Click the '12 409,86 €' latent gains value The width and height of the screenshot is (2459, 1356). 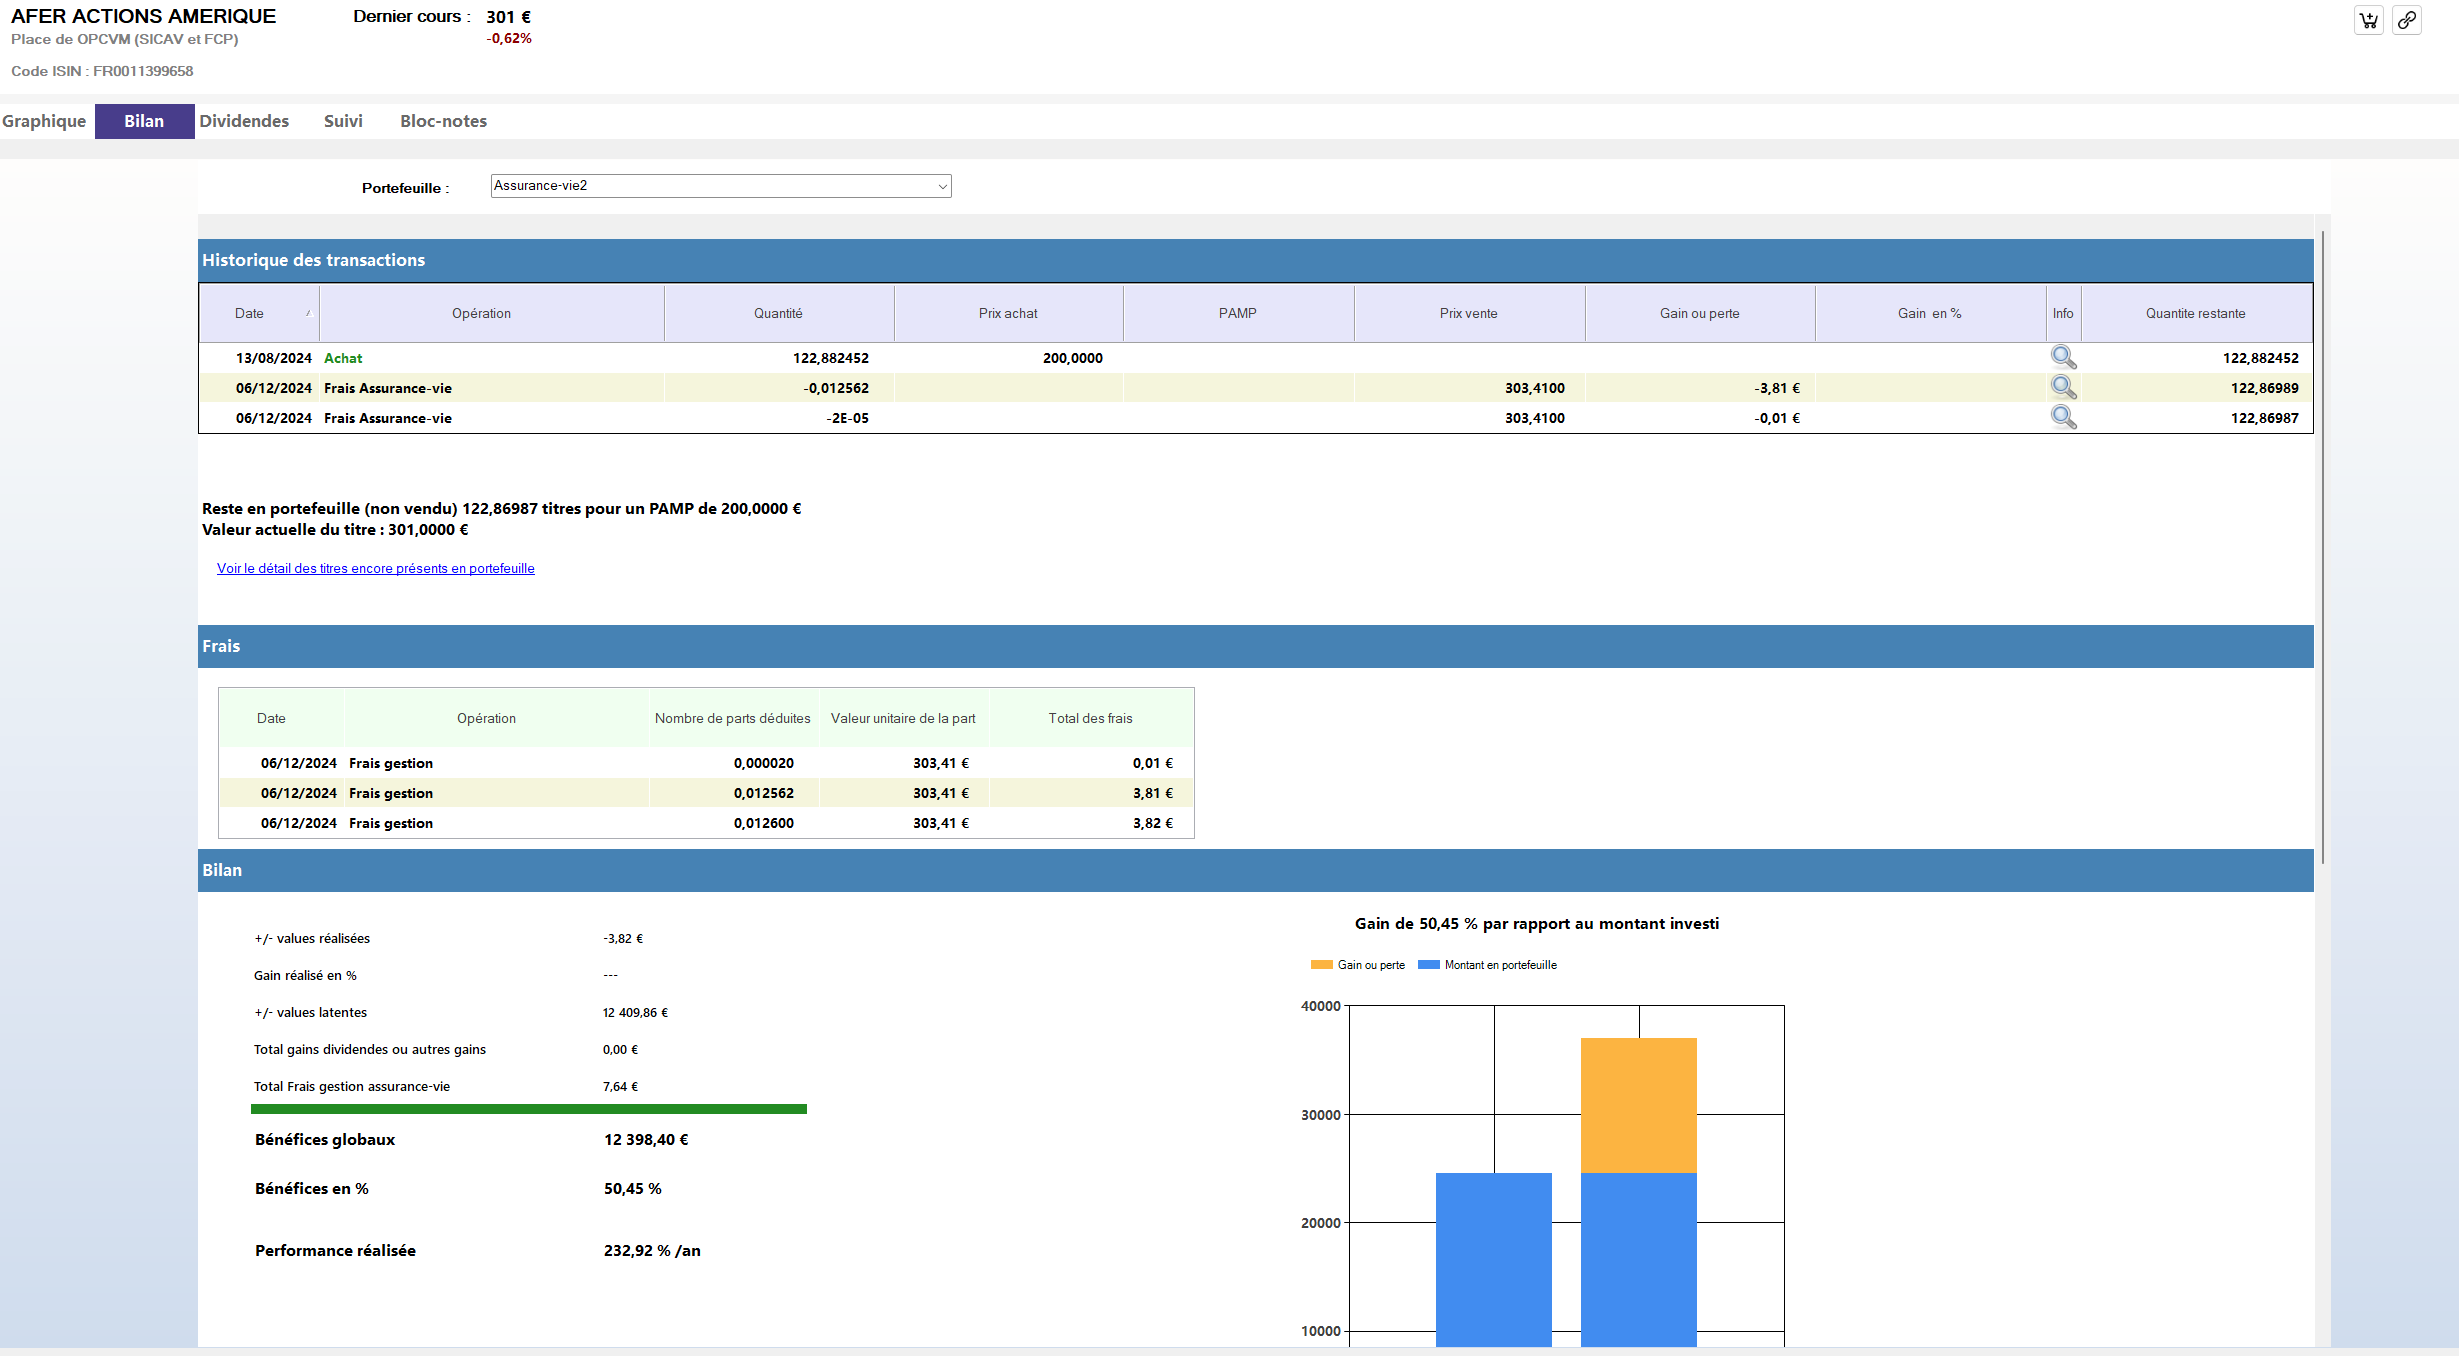(635, 1012)
